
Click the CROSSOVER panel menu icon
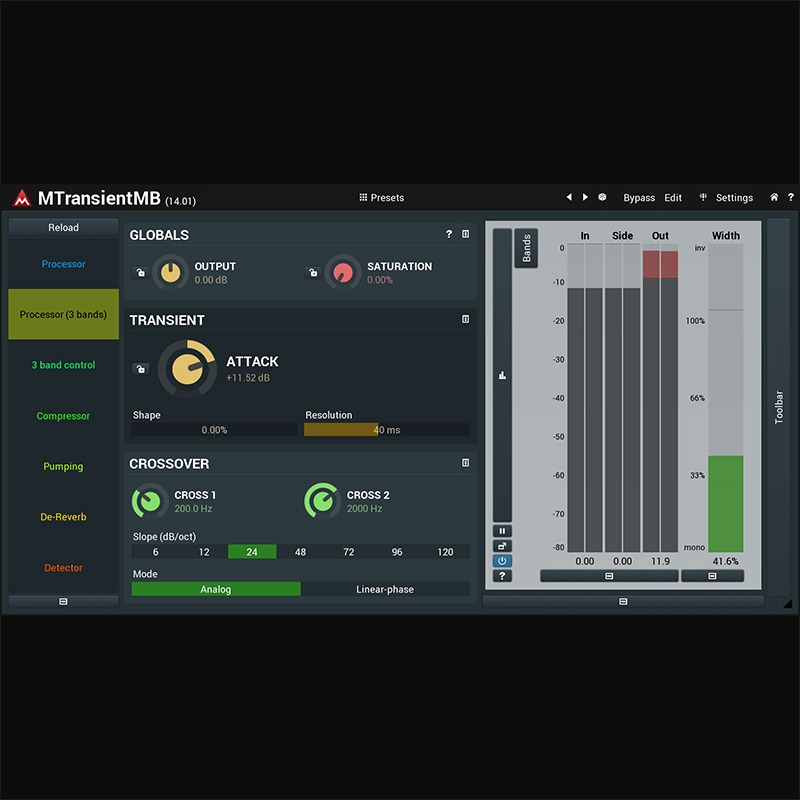[465, 463]
